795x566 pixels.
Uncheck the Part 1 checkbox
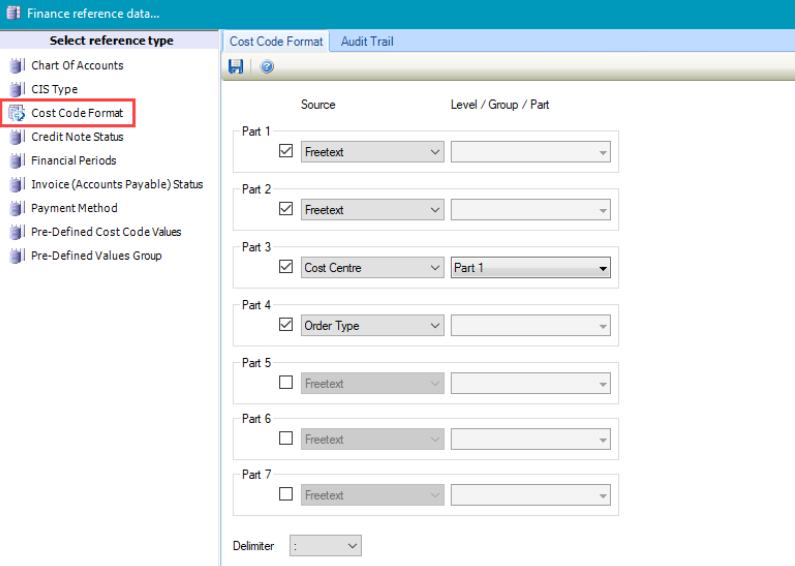tap(286, 152)
